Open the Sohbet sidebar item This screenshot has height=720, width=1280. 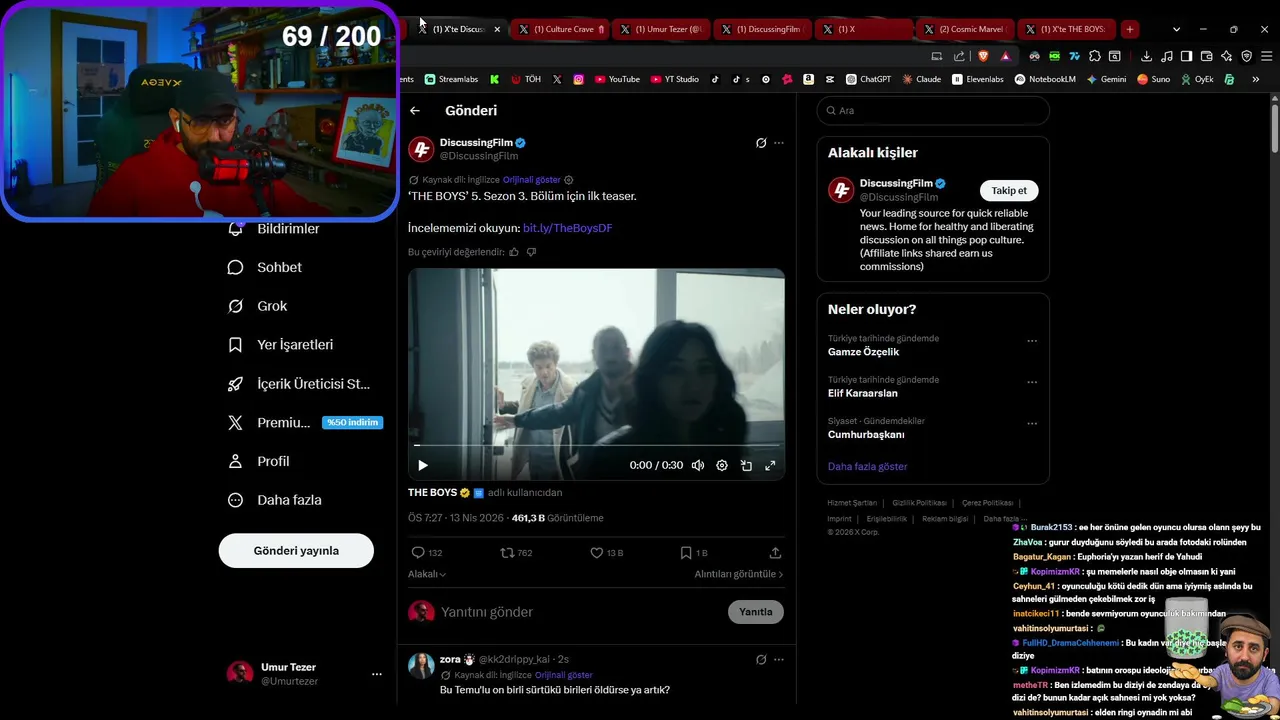pyautogui.click(x=265, y=267)
